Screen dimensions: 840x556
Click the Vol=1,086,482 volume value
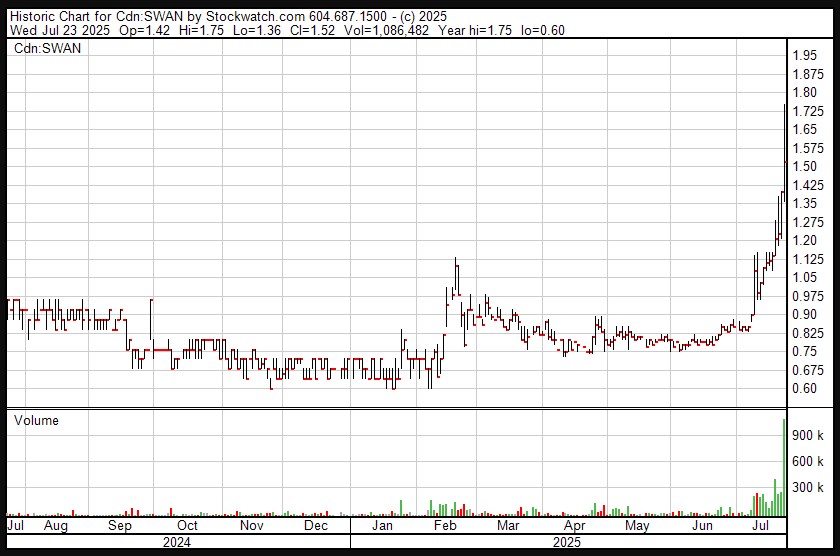tap(387, 30)
